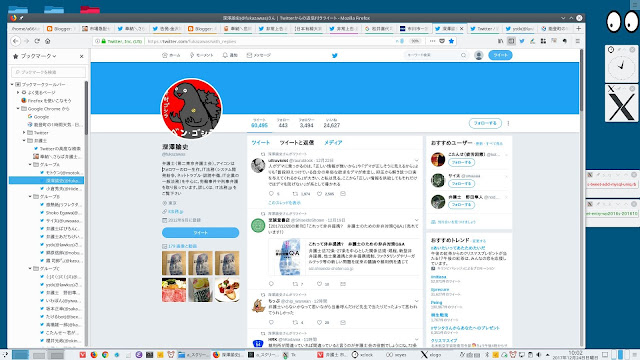Click the Twitter bird logo in header

click(x=335, y=56)
